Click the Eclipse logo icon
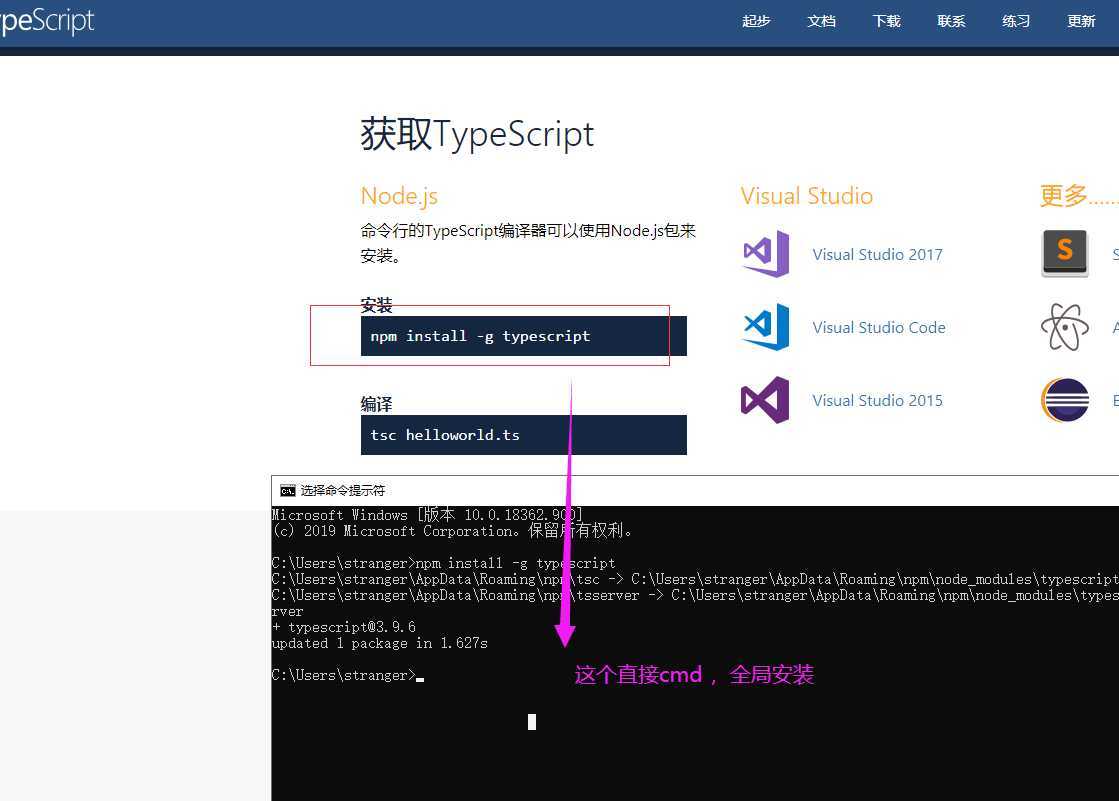The height and width of the screenshot is (801, 1119). coord(1065,400)
